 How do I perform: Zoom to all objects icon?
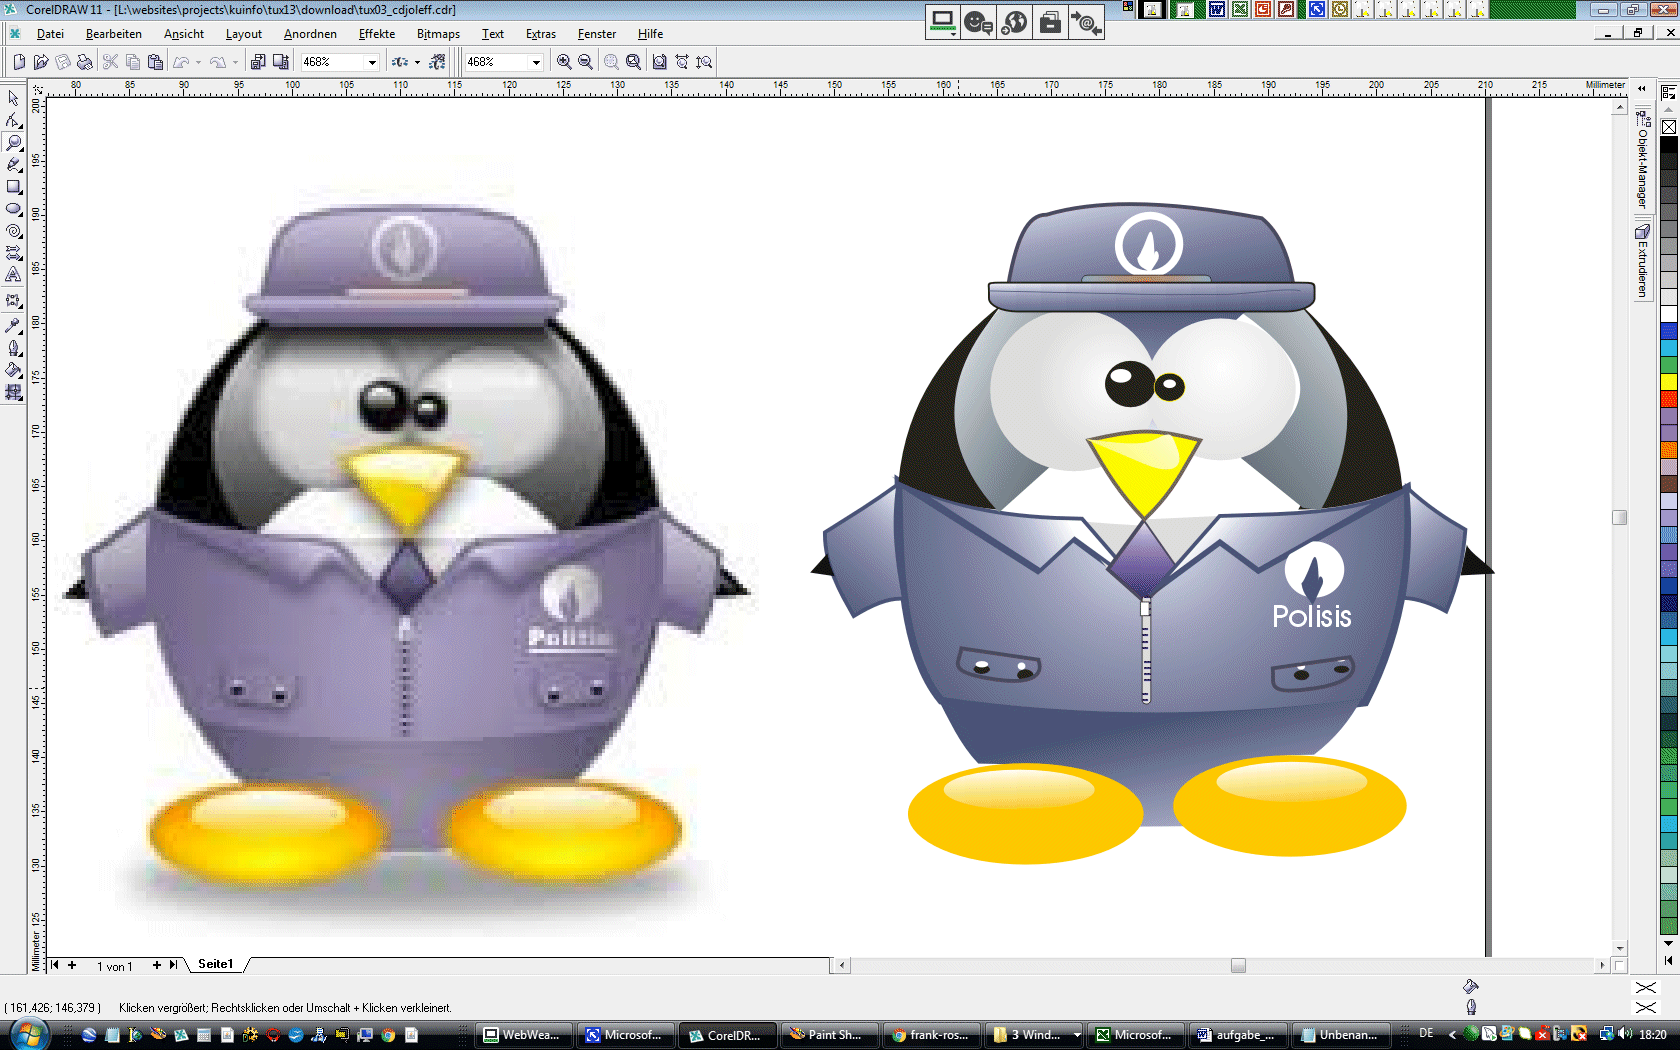pyautogui.click(x=633, y=62)
